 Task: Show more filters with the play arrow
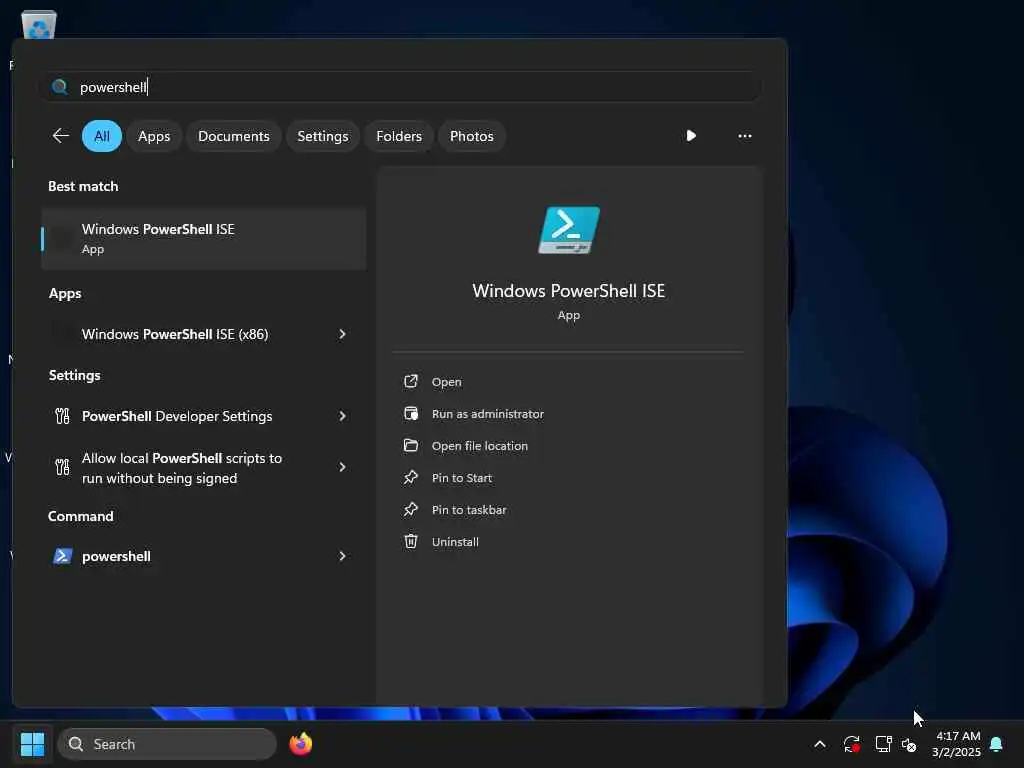(691, 136)
